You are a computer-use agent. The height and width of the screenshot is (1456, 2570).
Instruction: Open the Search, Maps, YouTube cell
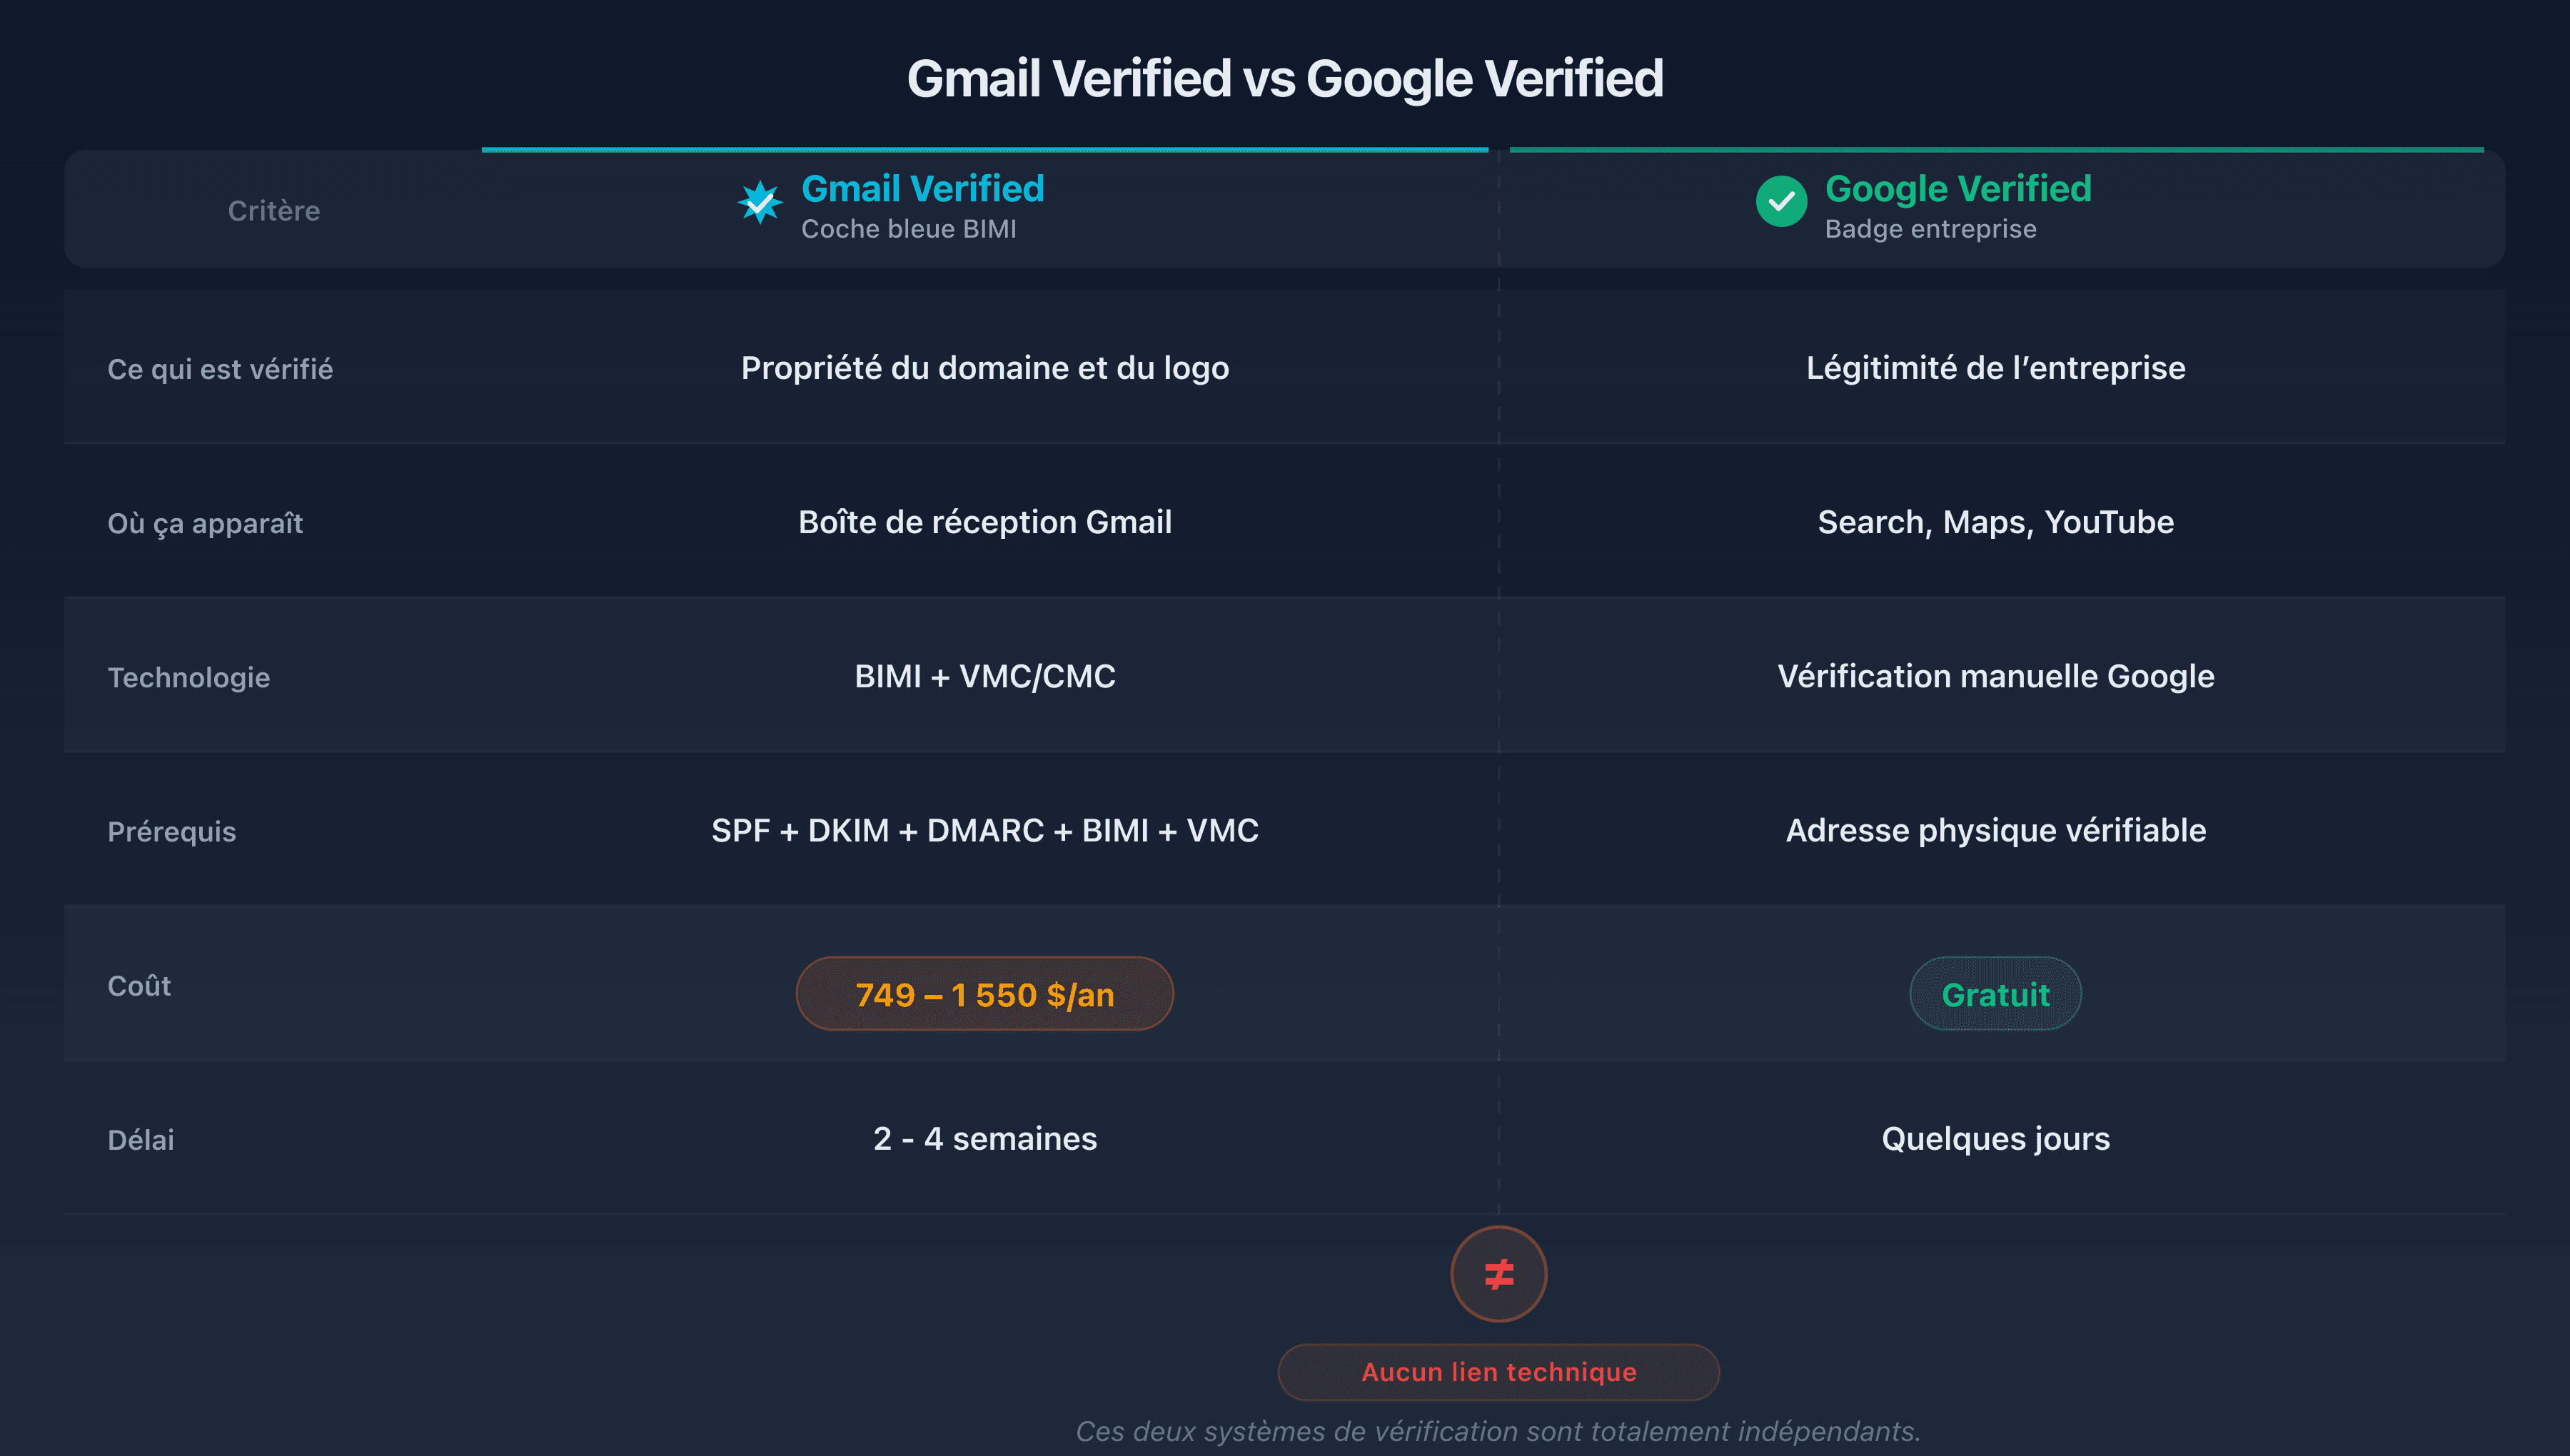click(1995, 521)
